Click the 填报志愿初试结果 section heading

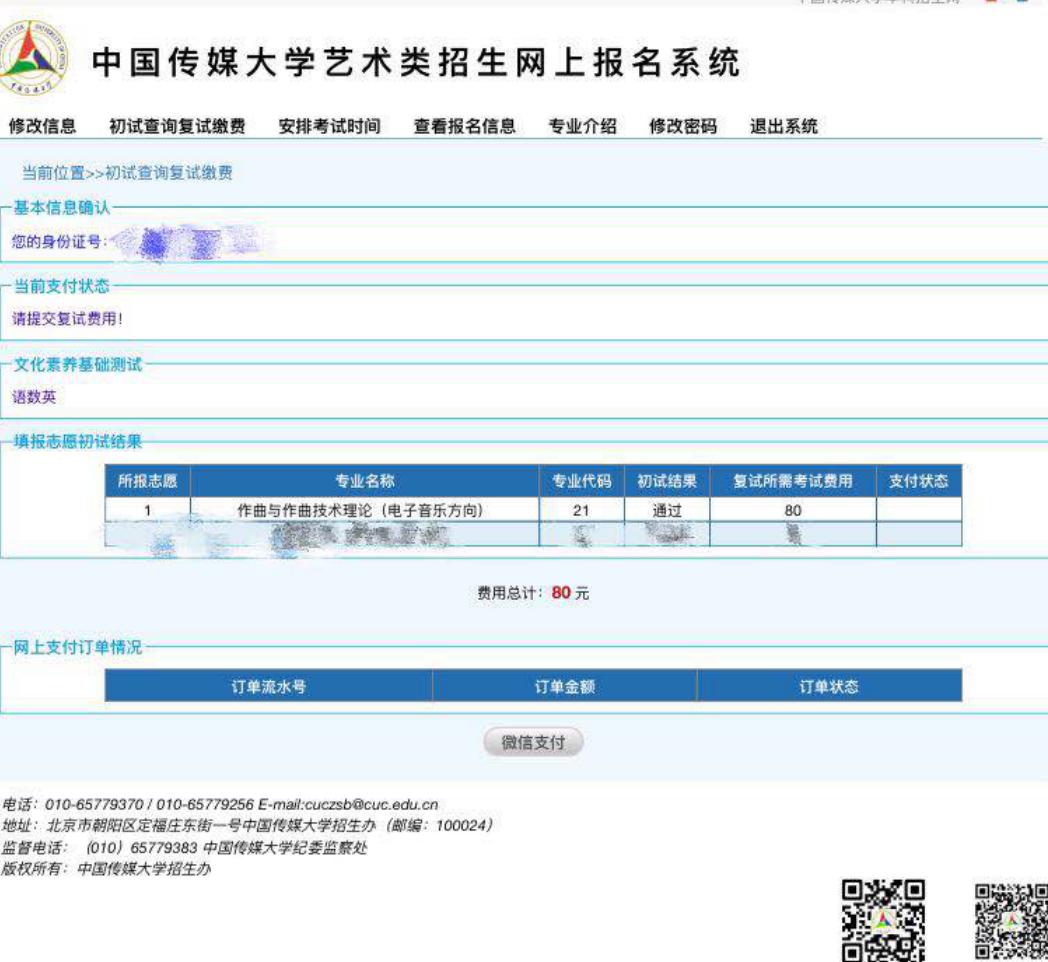(x=78, y=441)
